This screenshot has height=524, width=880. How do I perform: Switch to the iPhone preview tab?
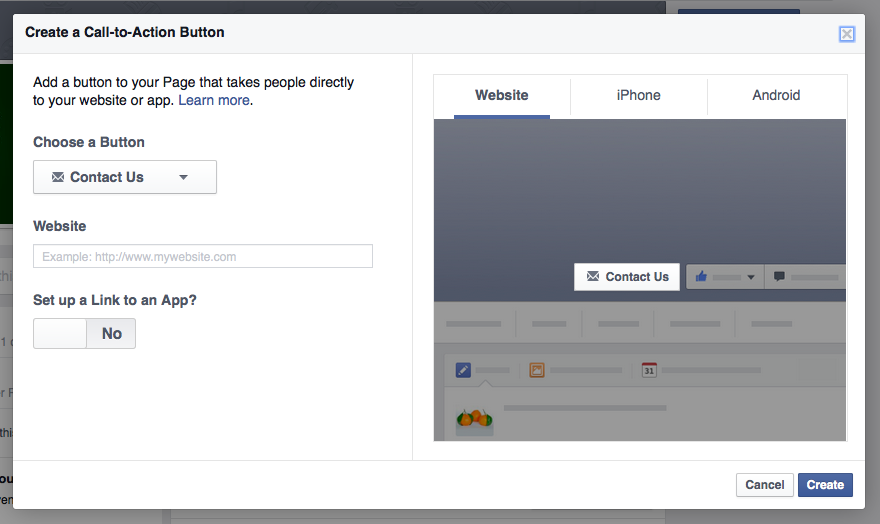[x=638, y=96]
